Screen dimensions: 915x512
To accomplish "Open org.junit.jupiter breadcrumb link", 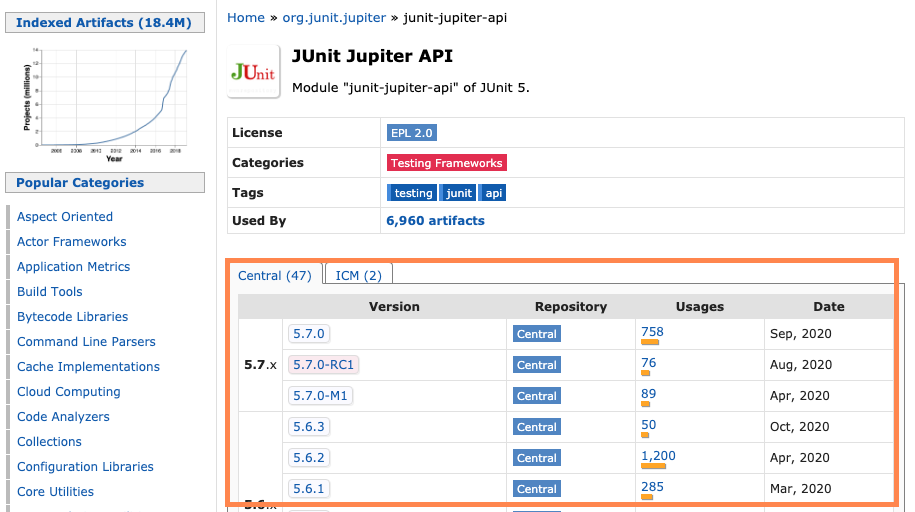I will pos(334,18).
